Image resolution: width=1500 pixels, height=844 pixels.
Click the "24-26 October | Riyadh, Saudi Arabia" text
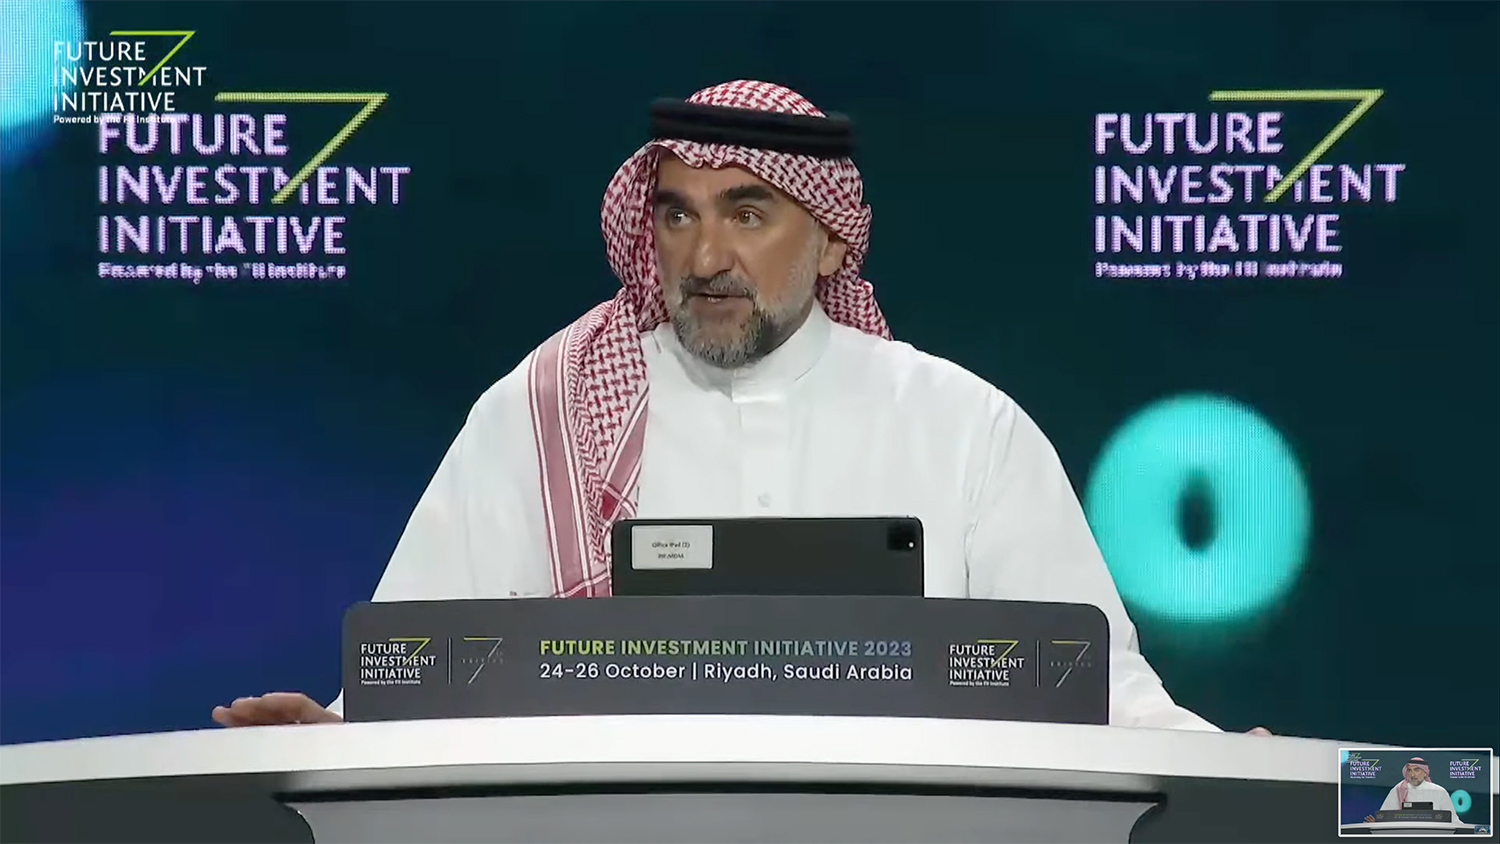725,672
